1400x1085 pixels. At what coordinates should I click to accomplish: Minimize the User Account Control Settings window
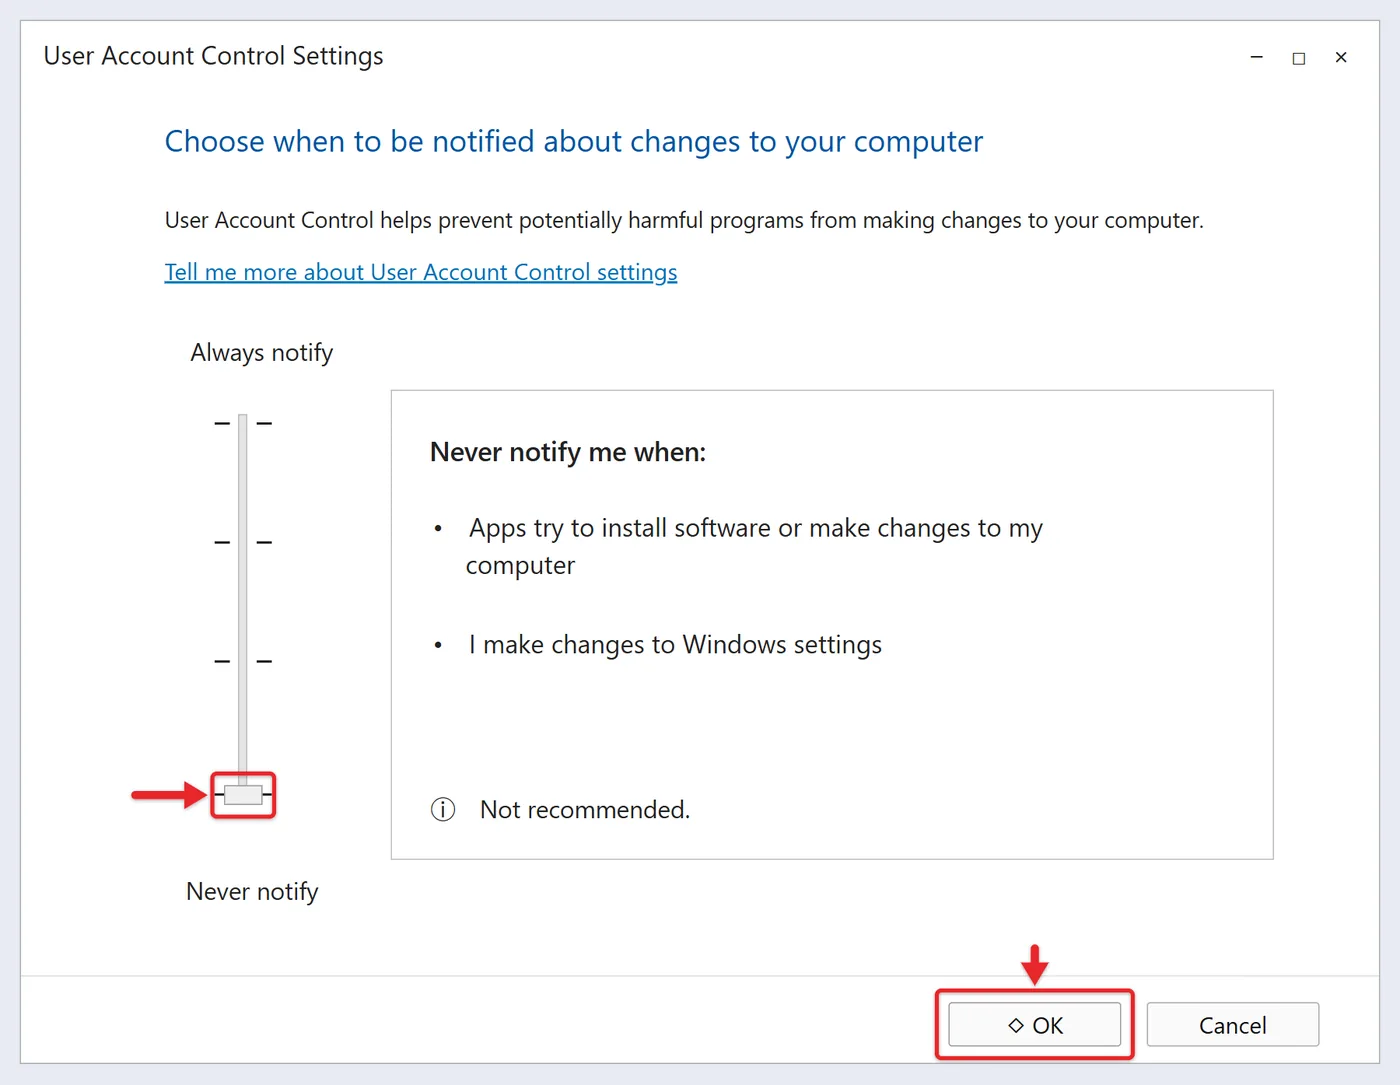pos(1257,58)
